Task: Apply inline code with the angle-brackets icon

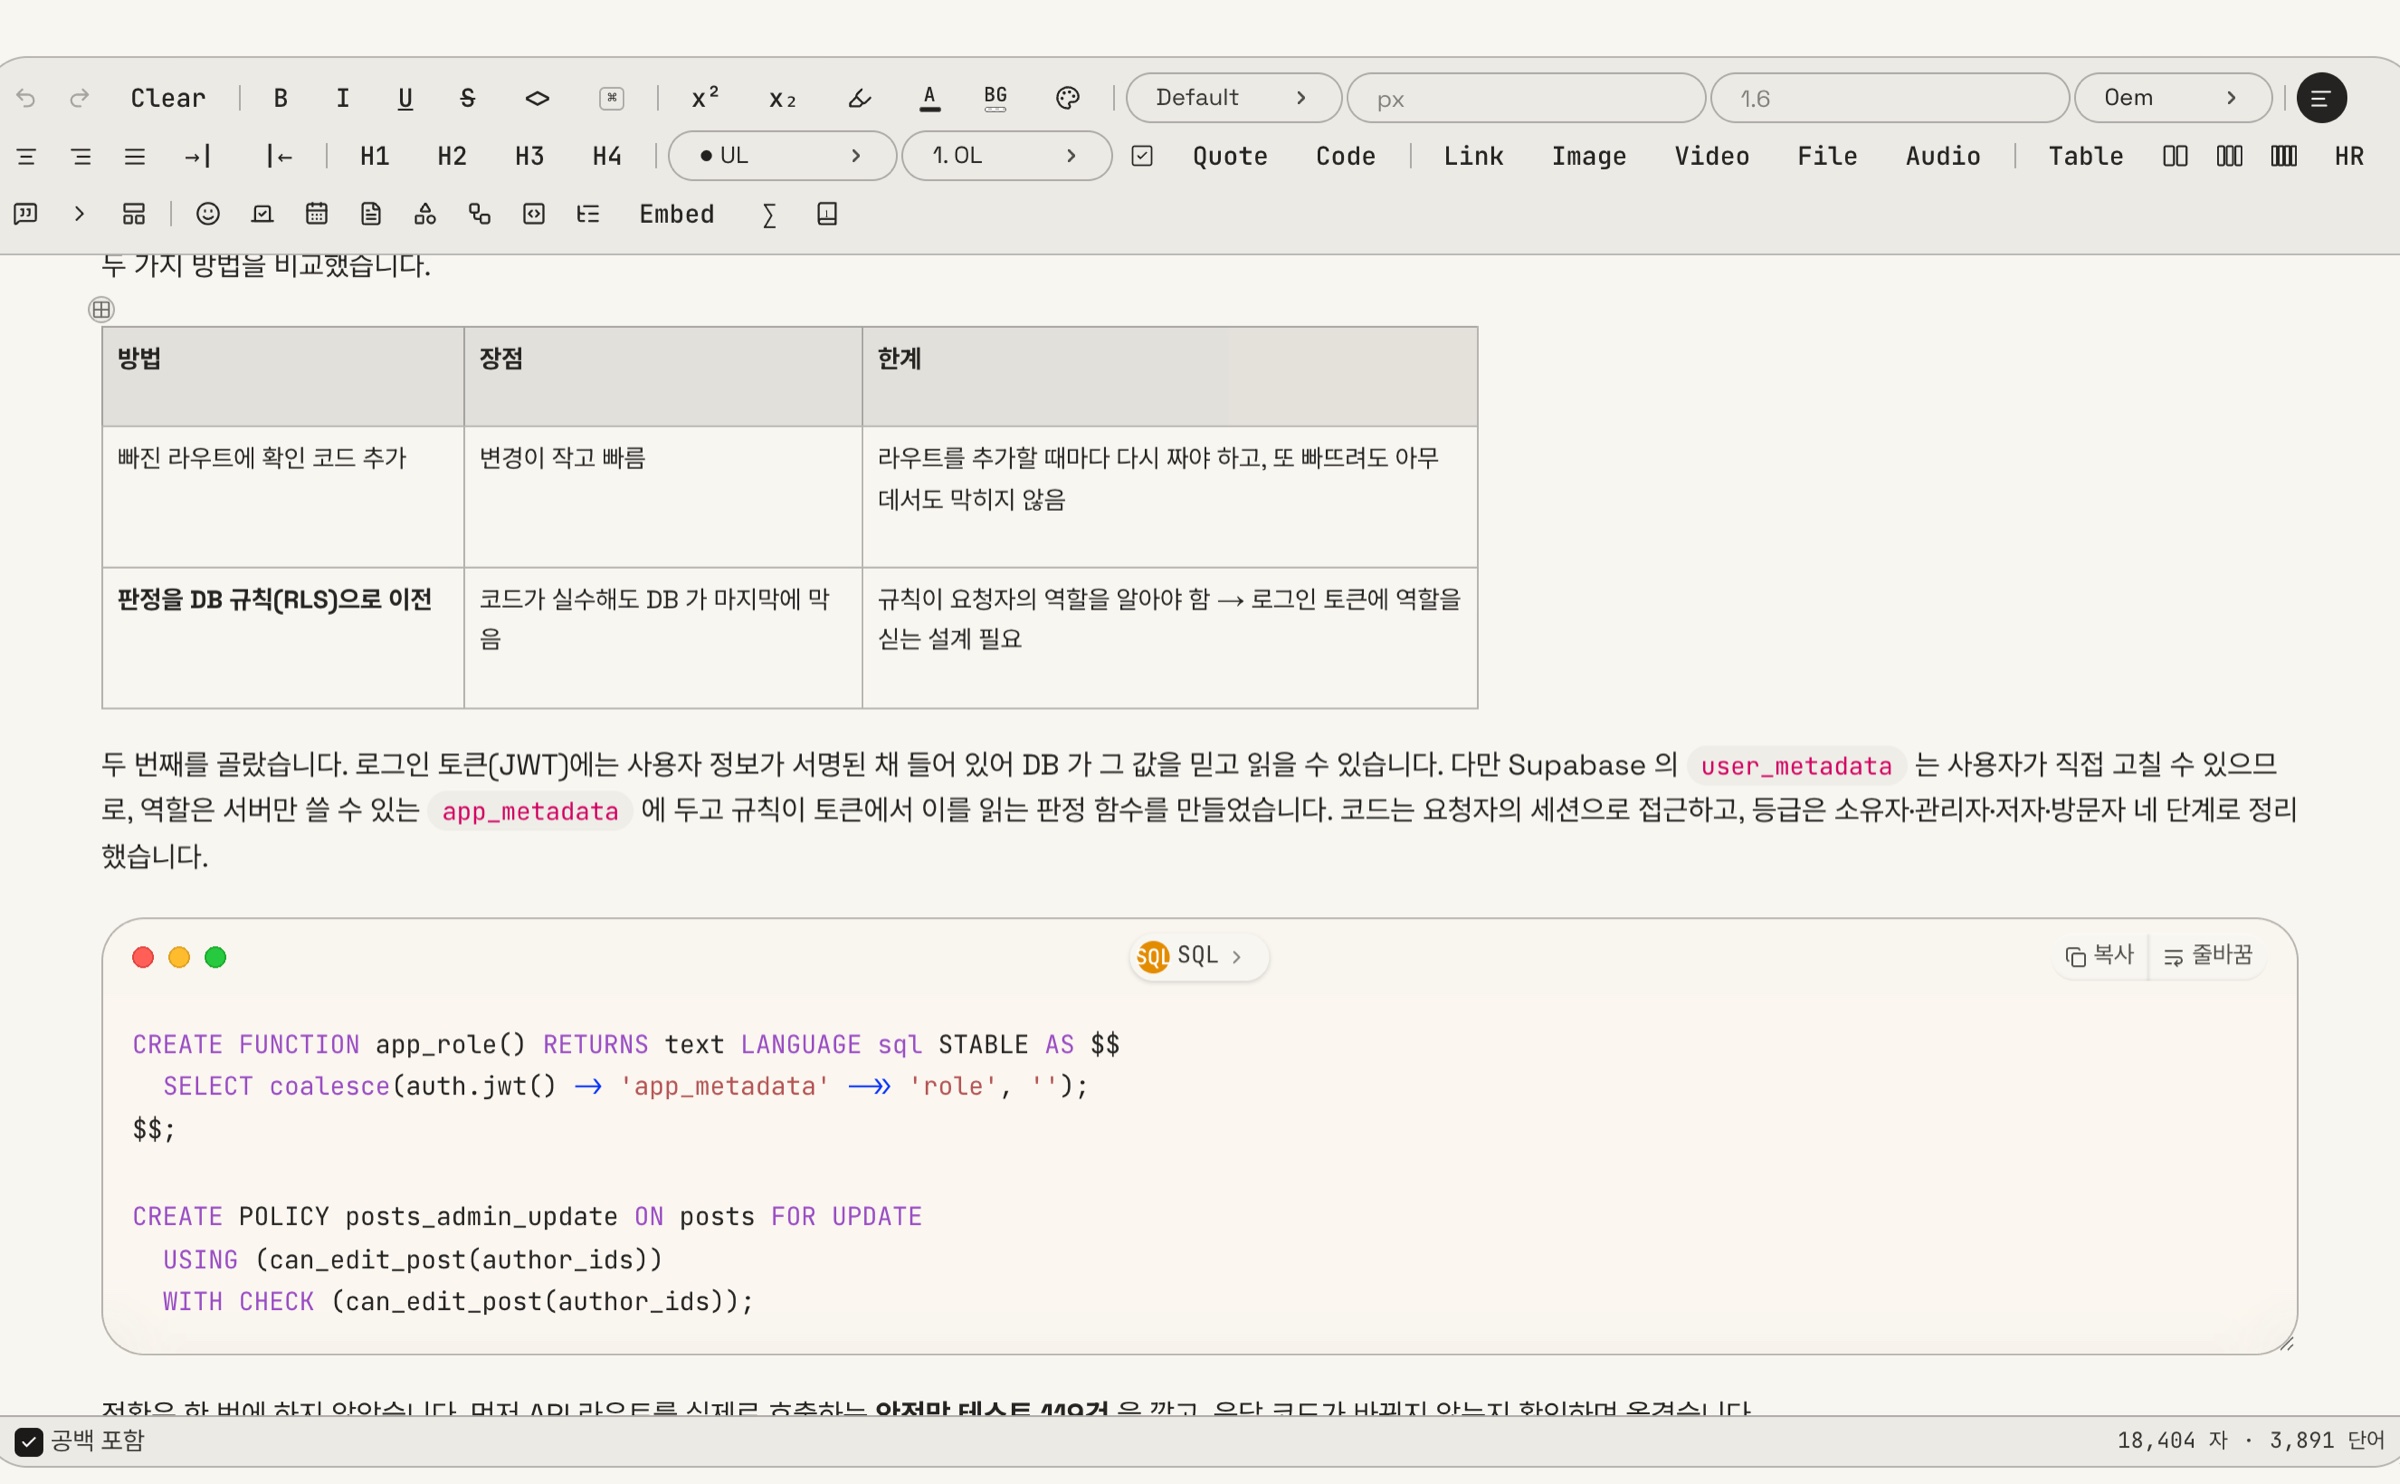Action: [x=537, y=98]
